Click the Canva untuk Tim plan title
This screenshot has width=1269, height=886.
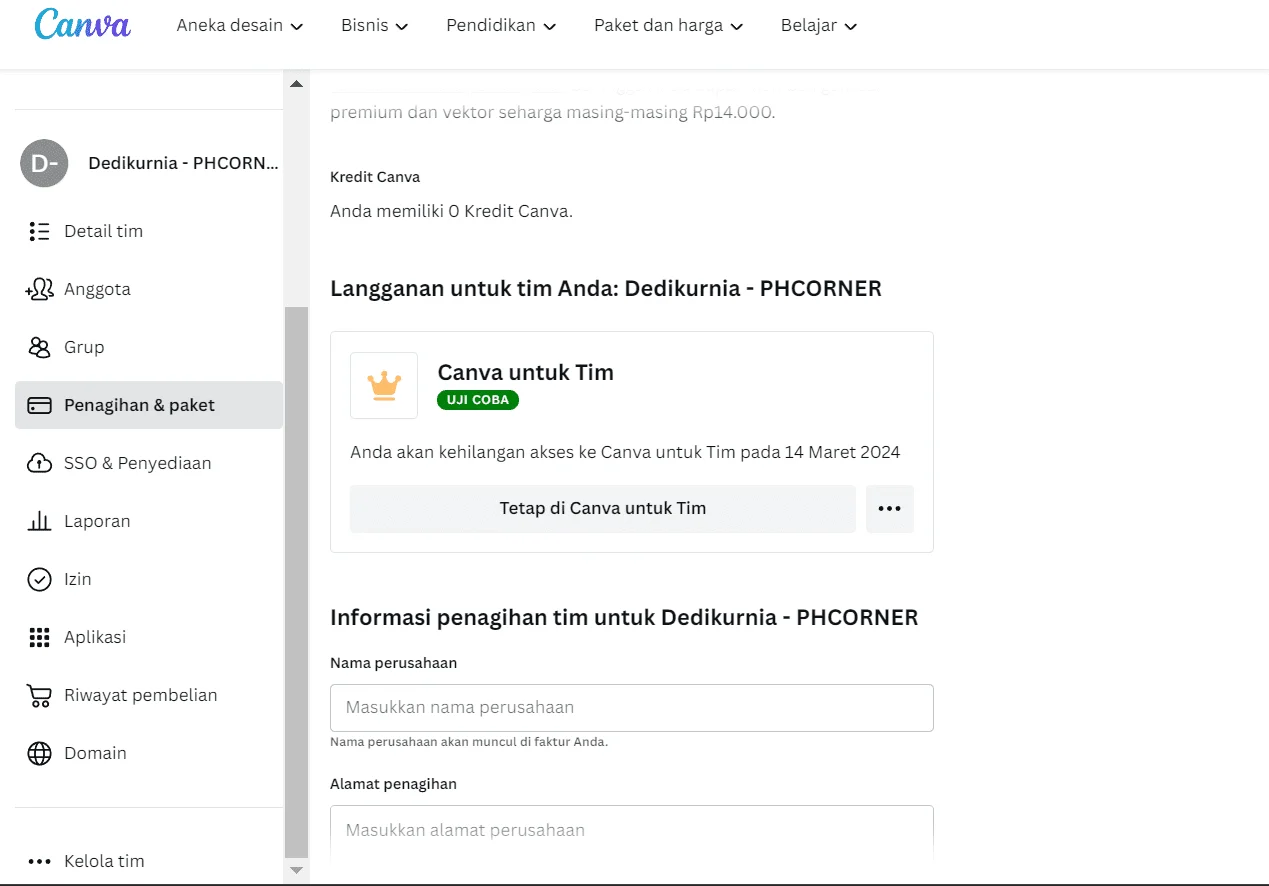526,372
